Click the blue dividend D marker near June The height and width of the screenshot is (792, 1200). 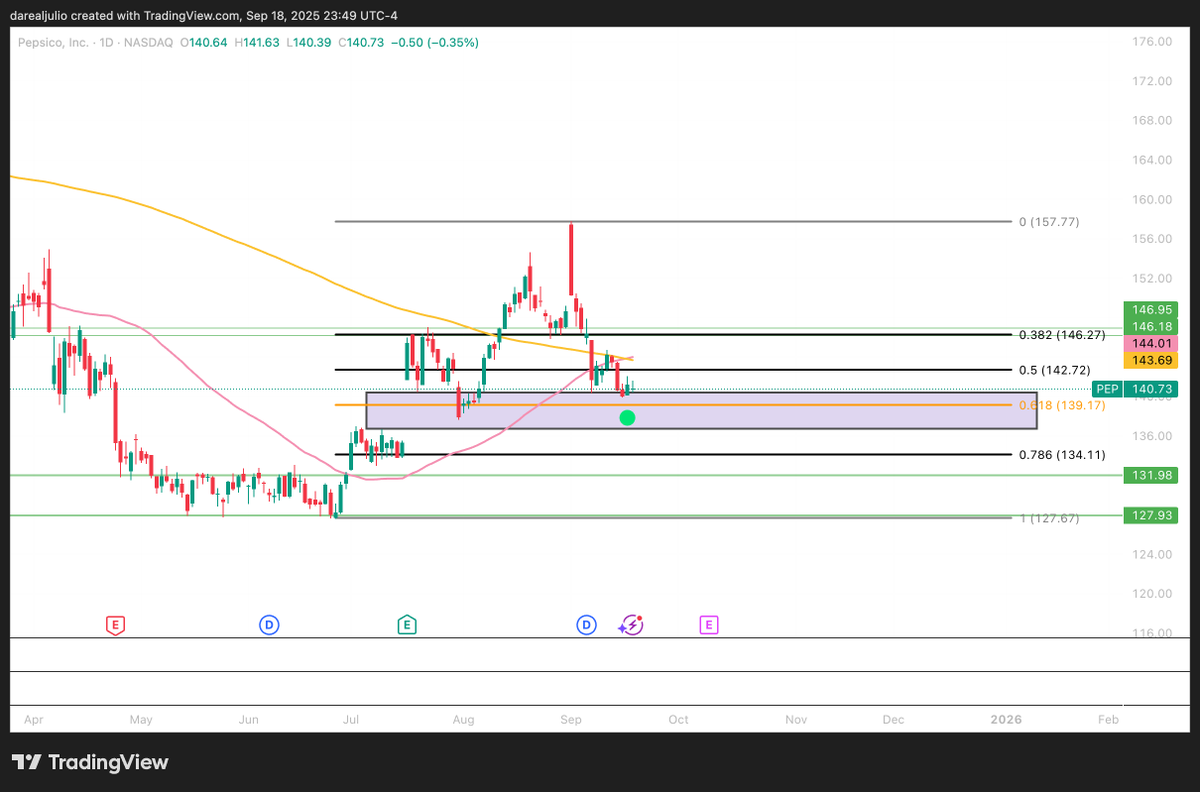269,625
